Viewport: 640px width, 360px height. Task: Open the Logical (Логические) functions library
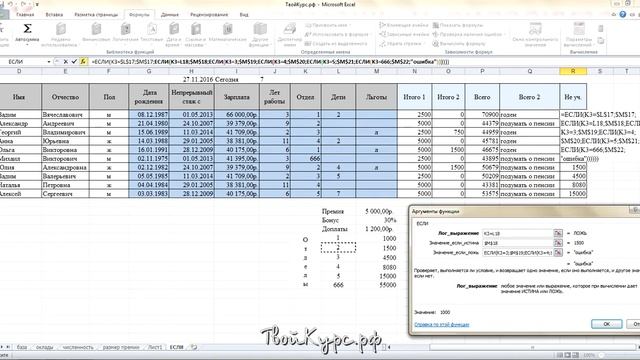click(126, 33)
